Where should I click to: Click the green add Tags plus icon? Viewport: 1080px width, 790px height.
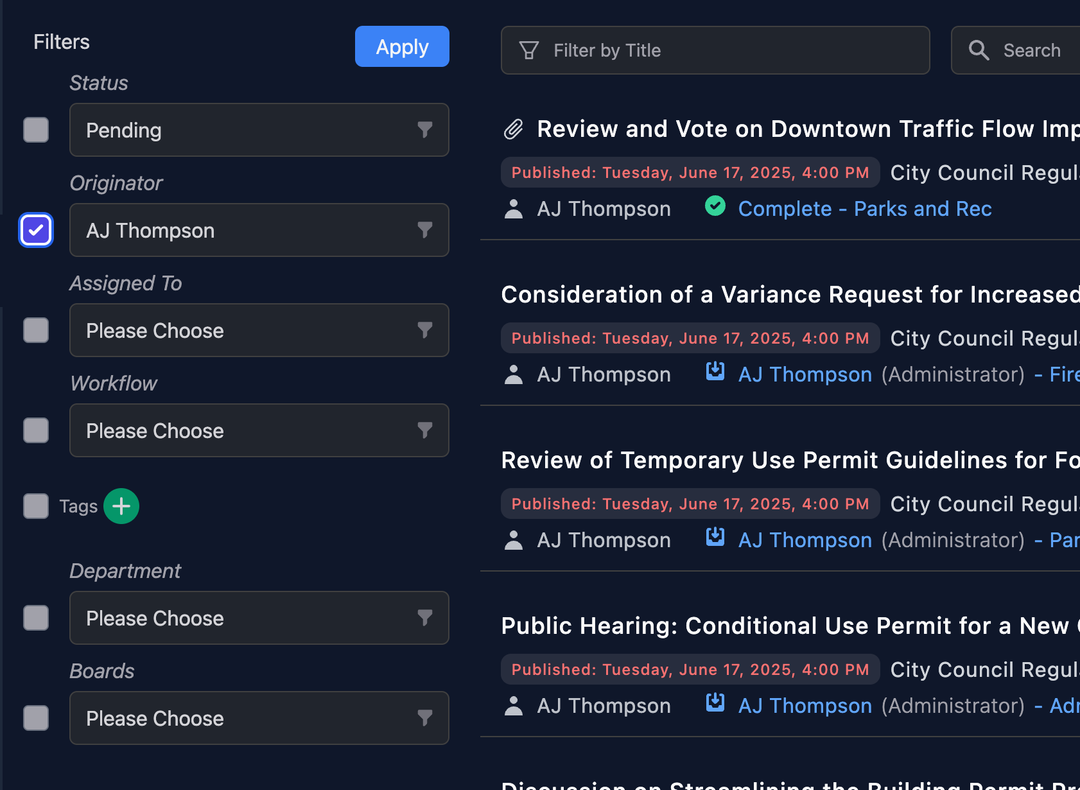click(121, 506)
